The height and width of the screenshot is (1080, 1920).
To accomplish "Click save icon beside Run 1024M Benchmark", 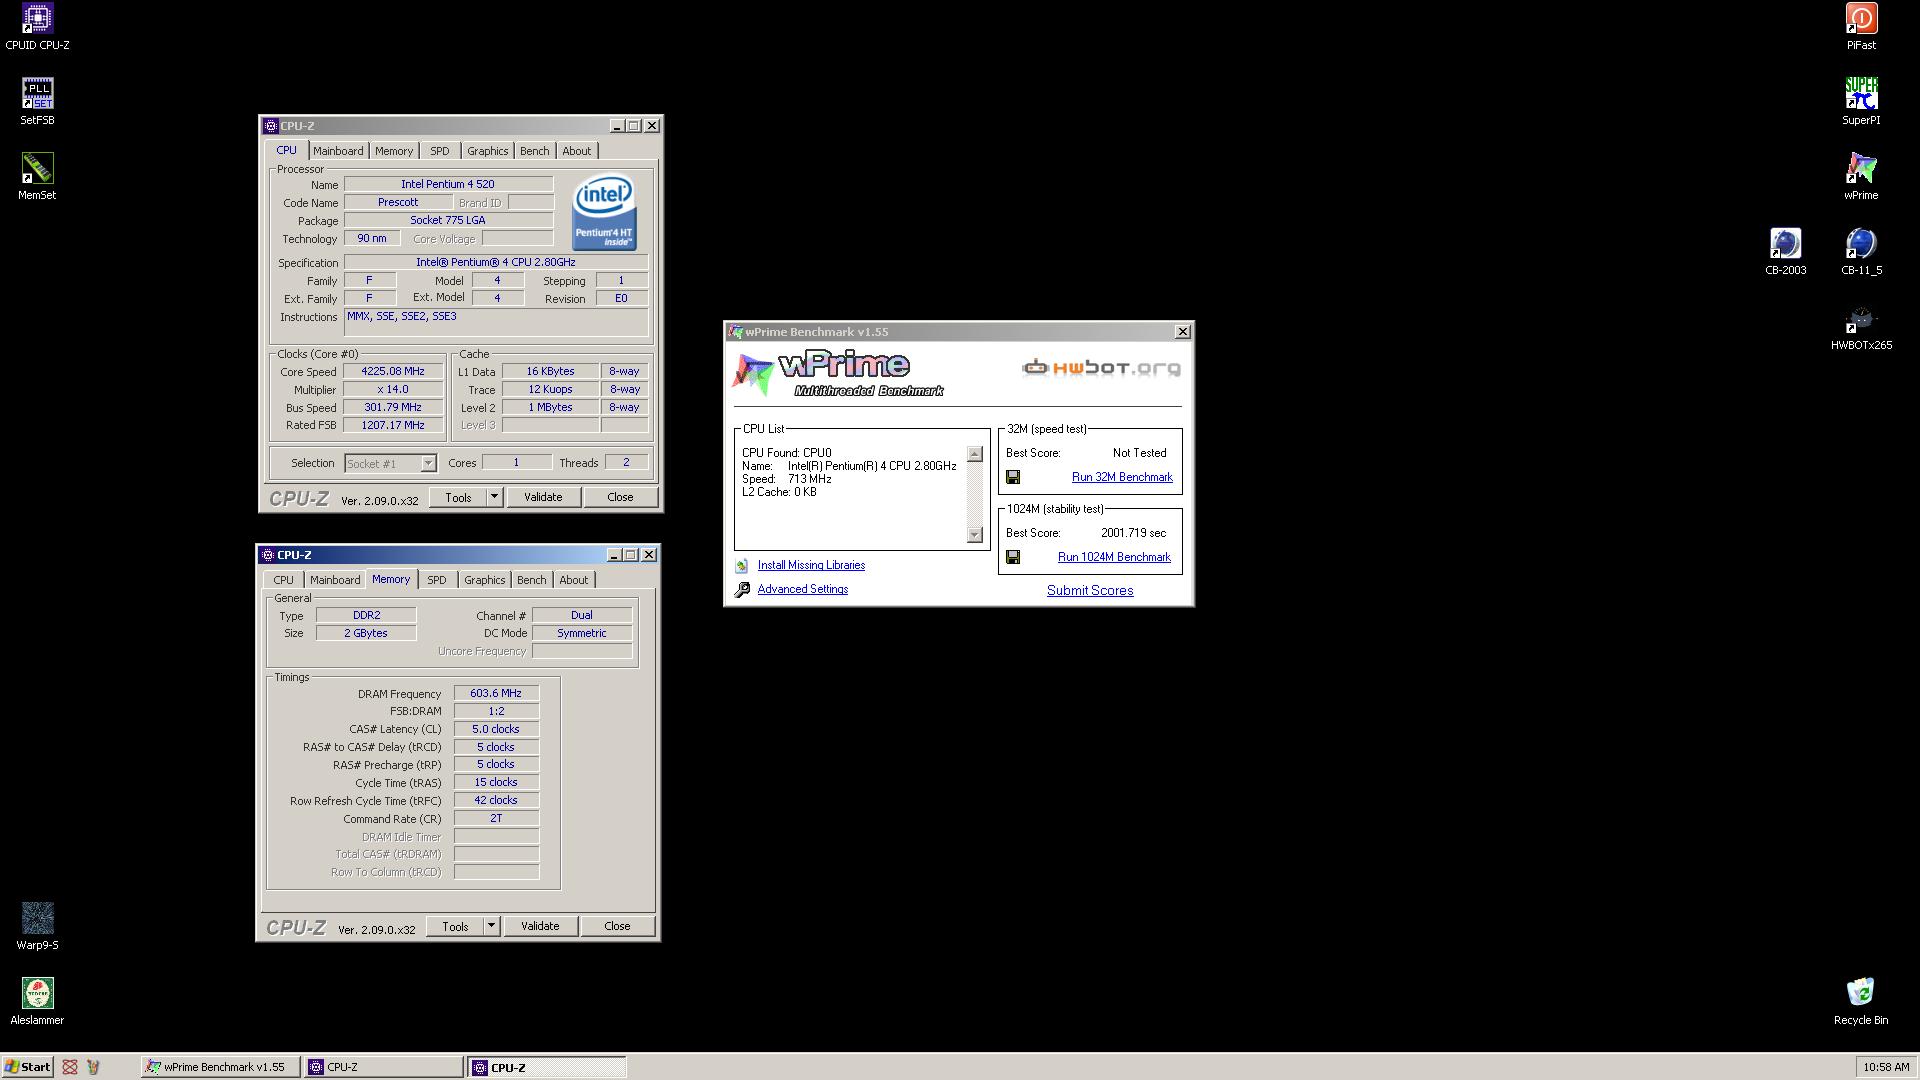I will coord(1013,558).
